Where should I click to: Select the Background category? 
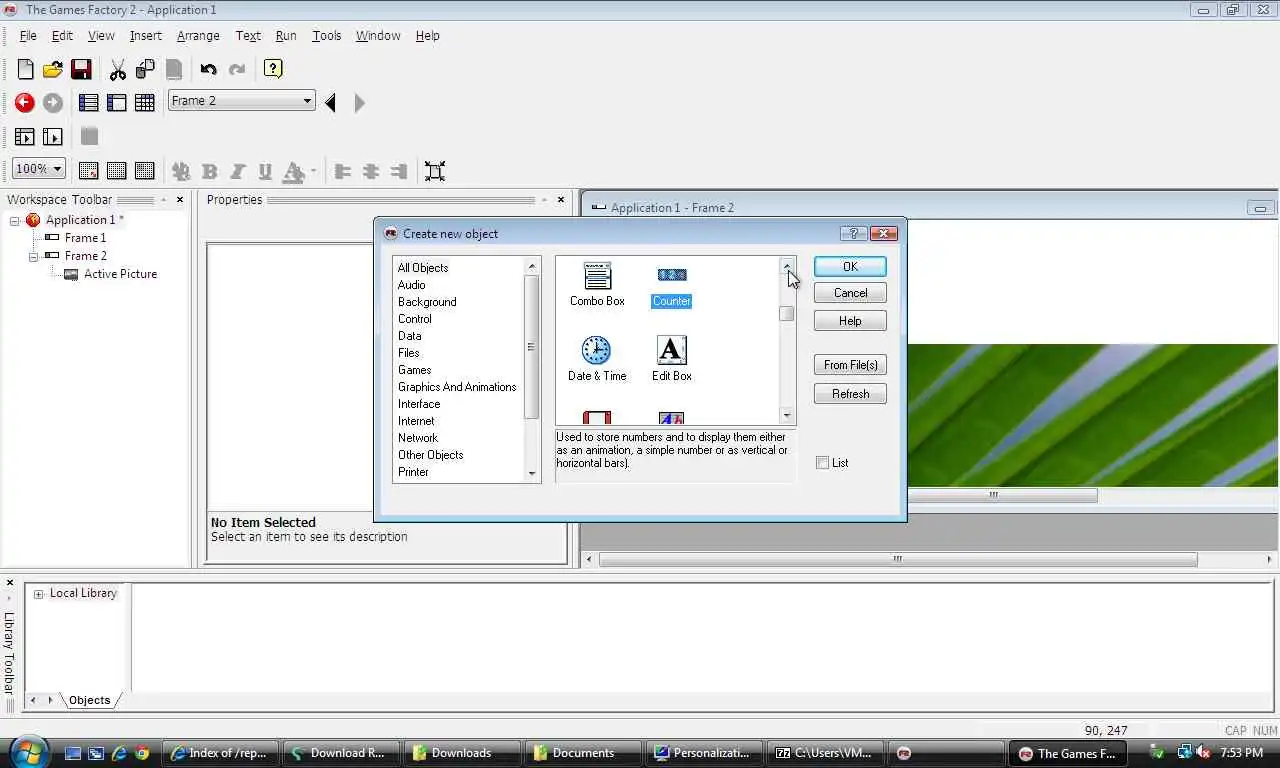427,302
